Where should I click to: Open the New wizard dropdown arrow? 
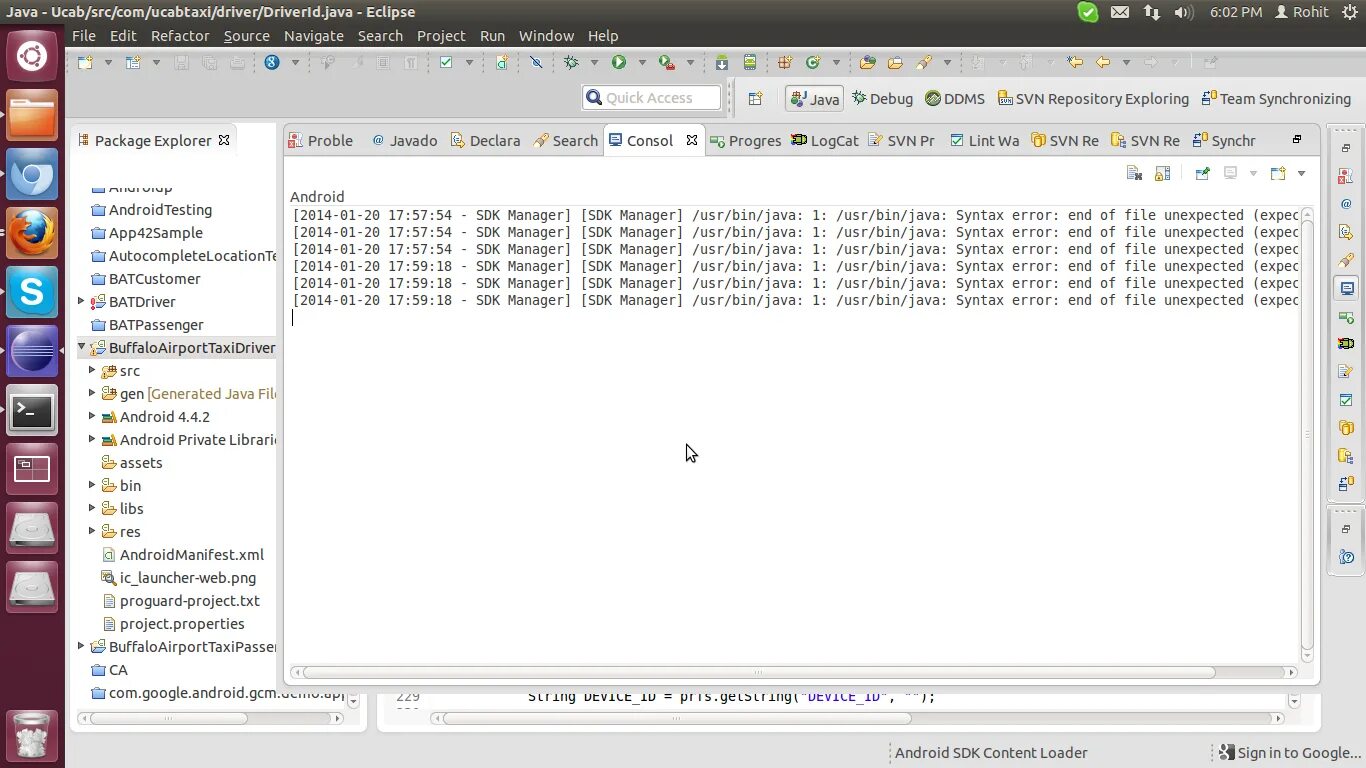pos(108,62)
